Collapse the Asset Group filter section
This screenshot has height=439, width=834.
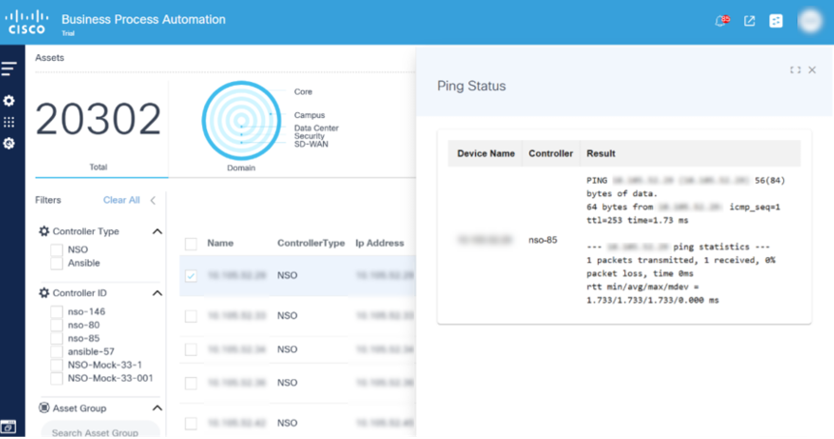157,408
